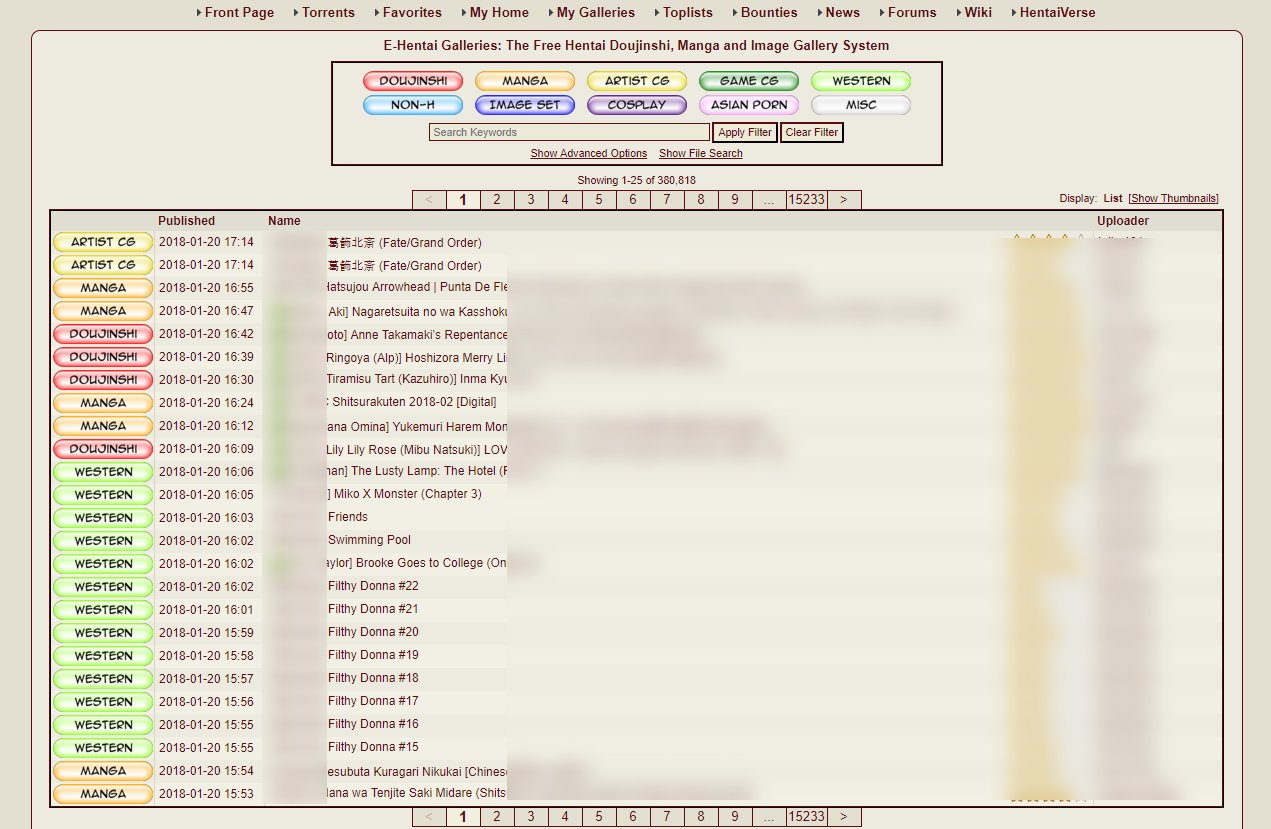Image resolution: width=1271 pixels, height=829 pixels.
Task: Open the Swimming Pool gallery entry
Action: point(369,540)
